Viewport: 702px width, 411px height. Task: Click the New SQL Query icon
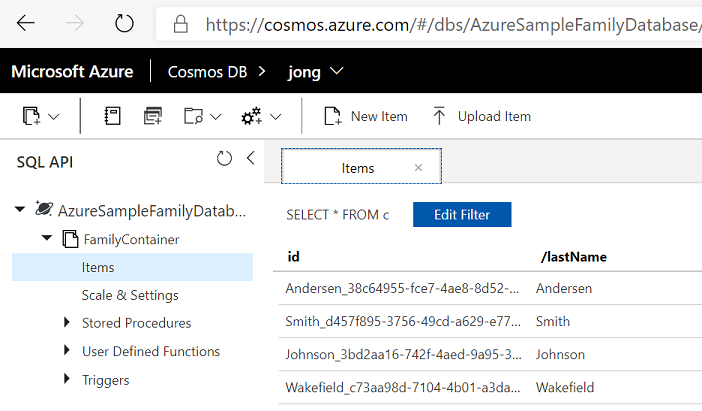153,117
